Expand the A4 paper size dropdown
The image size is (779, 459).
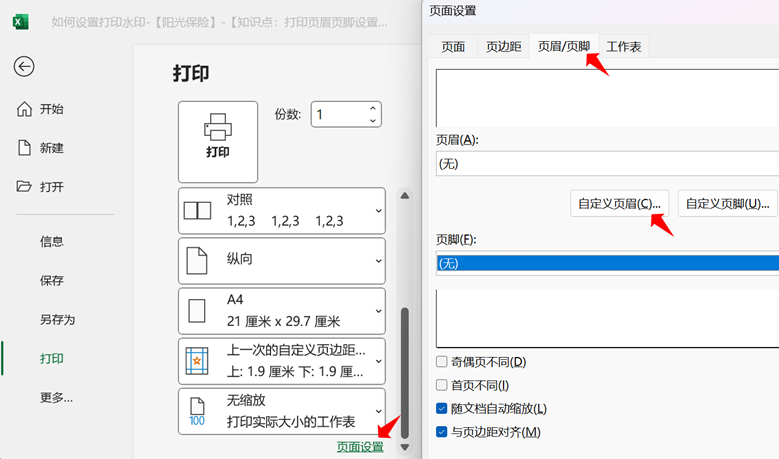tap(378, 310)
